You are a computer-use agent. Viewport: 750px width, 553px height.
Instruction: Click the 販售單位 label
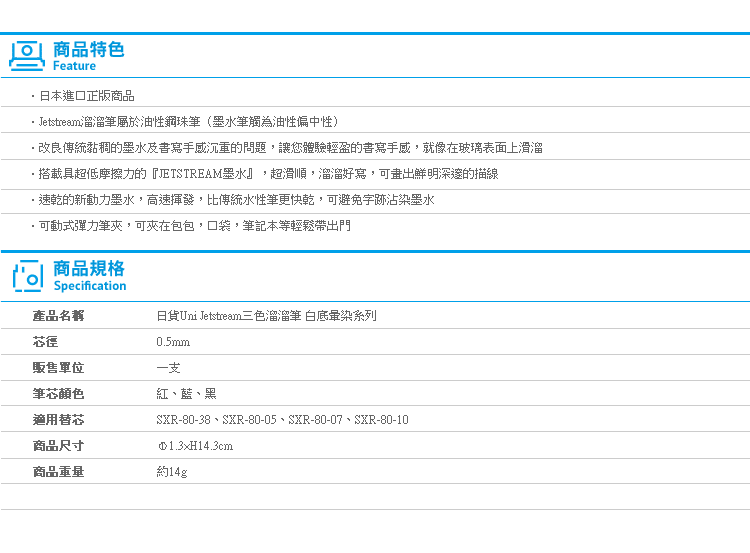(x=58, y=368)
